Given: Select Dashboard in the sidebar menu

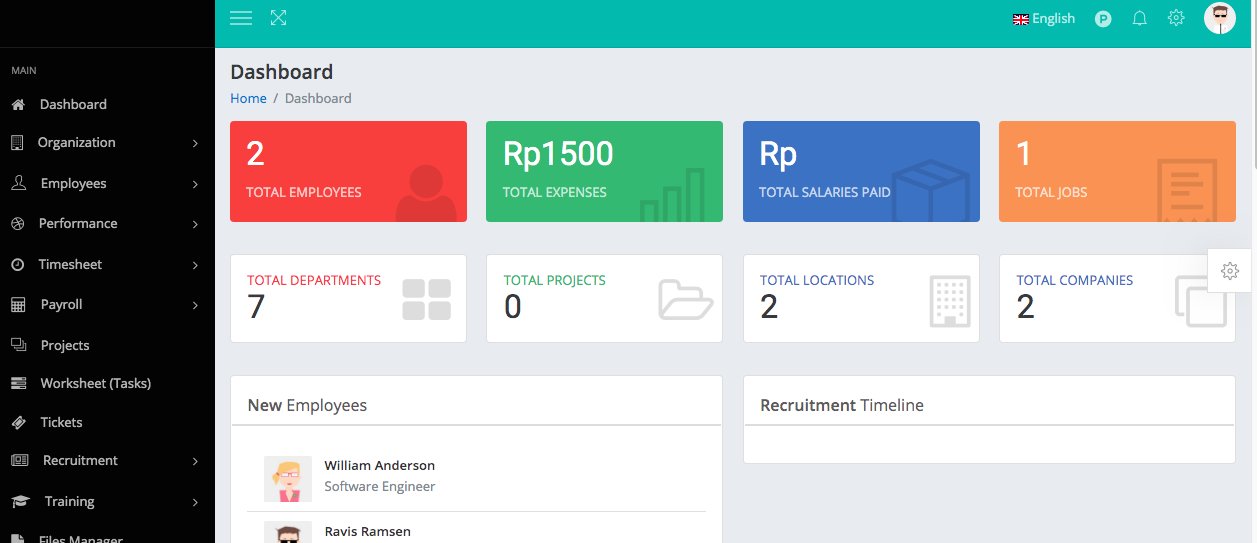Looking at the screenshot, I should point(73,104).
